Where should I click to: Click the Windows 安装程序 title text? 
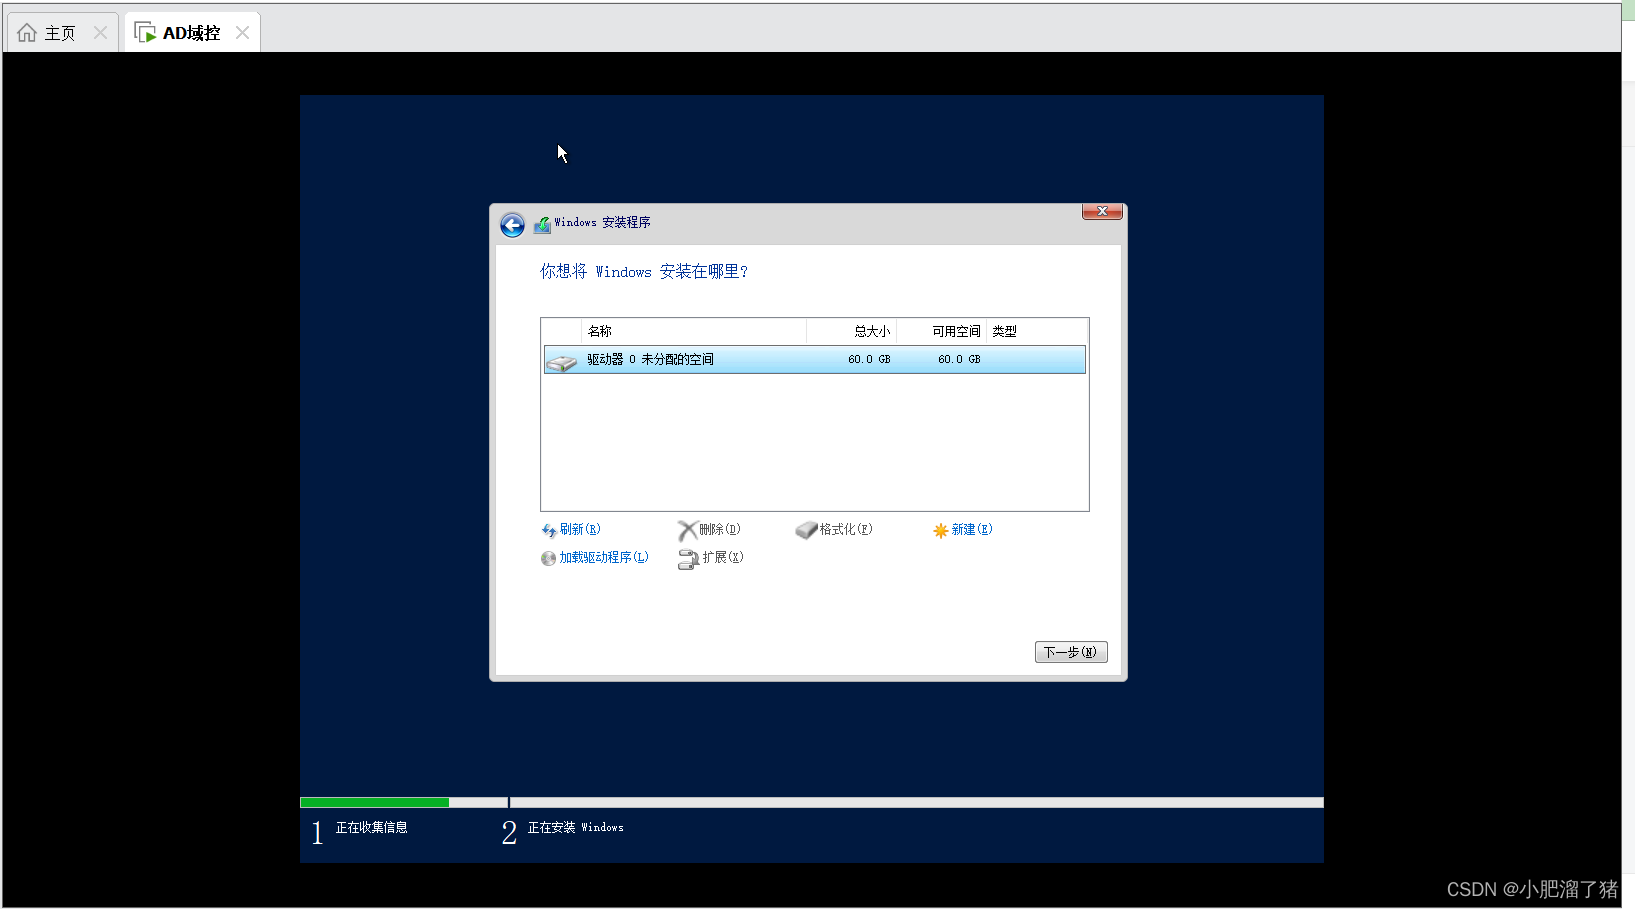point(602,223)
